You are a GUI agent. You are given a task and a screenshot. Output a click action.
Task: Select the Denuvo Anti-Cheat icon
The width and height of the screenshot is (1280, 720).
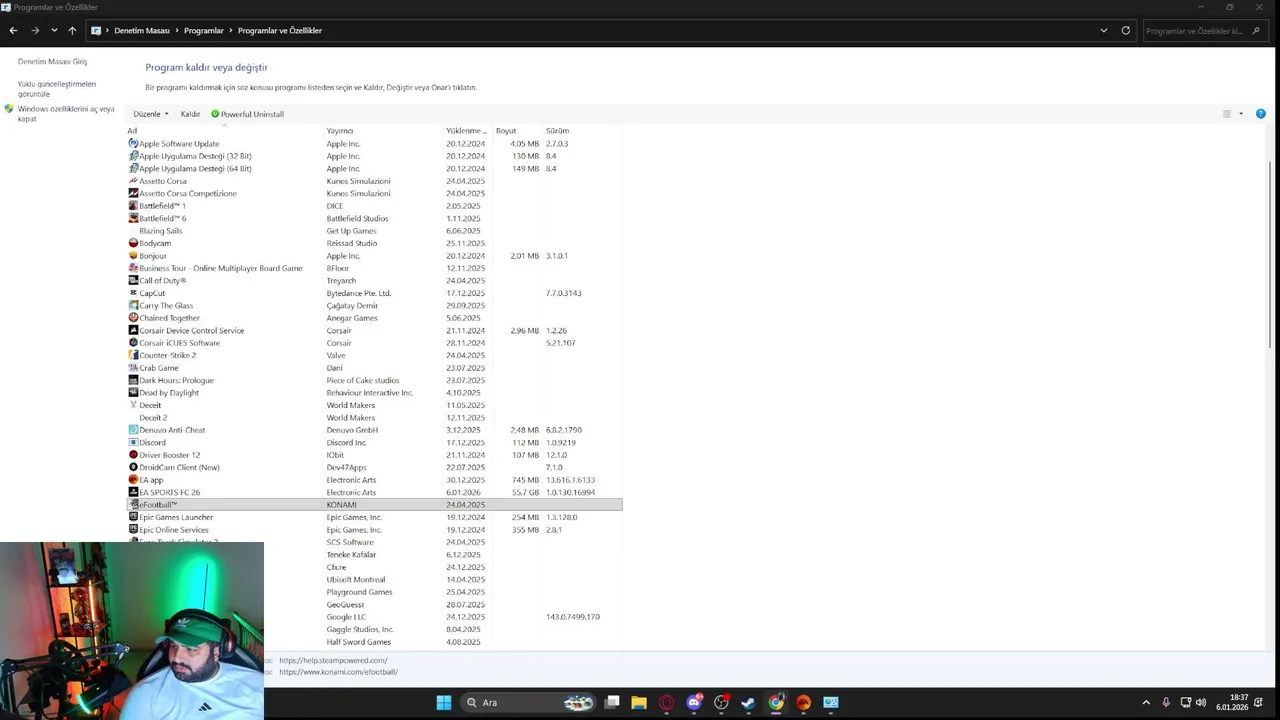coord(133,430)
